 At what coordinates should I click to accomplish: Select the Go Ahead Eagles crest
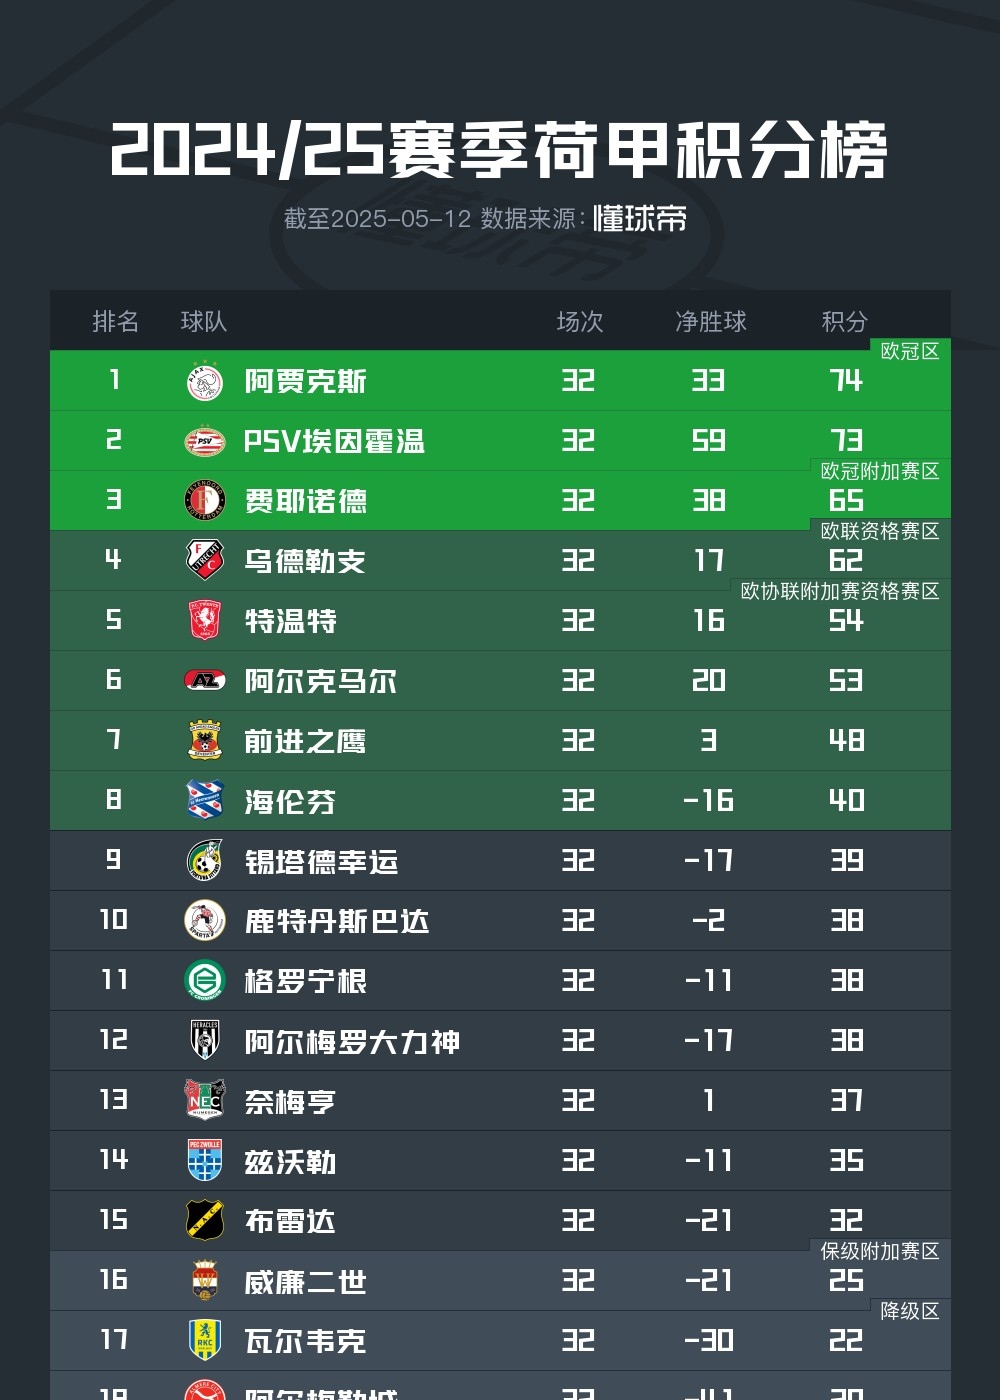205,741
